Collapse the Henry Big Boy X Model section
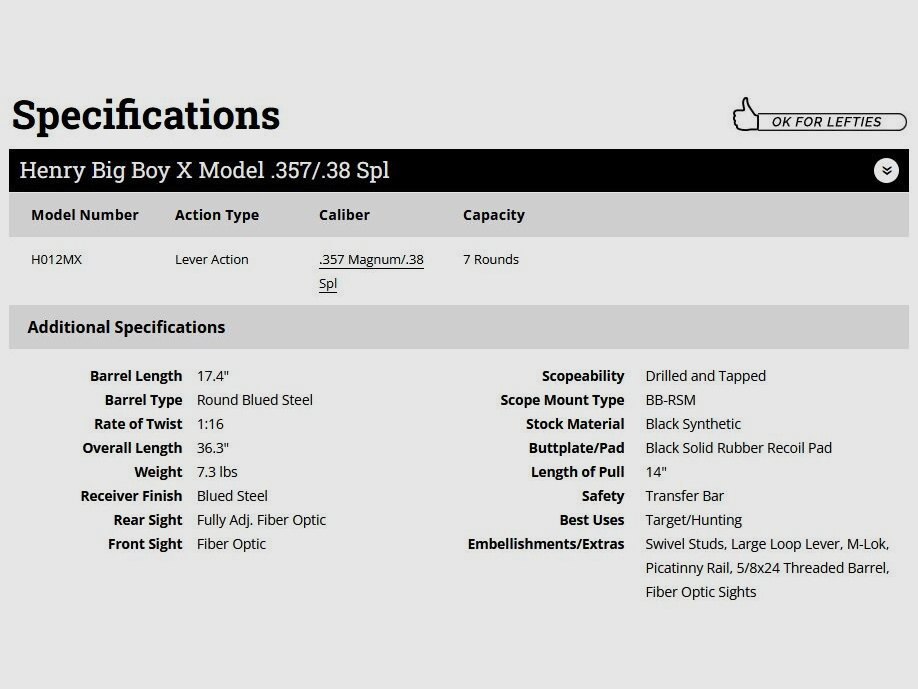Screen dimensions: 918x689 click(886, 170)
